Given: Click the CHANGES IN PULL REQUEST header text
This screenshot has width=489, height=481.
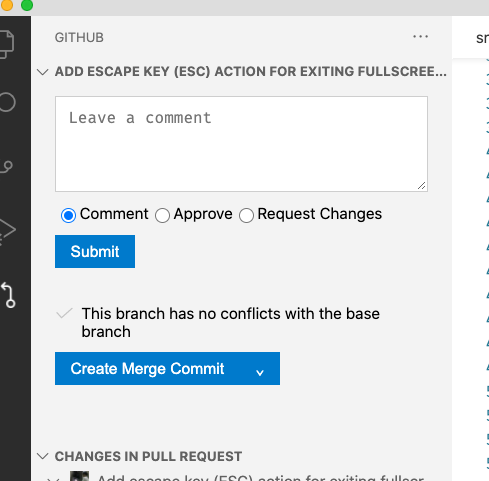Looking at the screenshot, I should coord(148,456).
